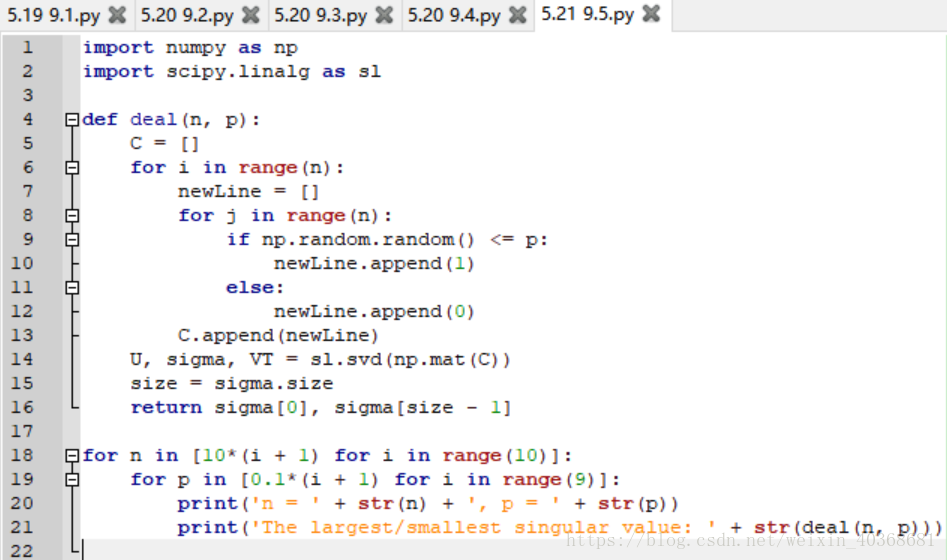Click line number 1 in the gutter
The image size is (947, 560).
point(27,47)
